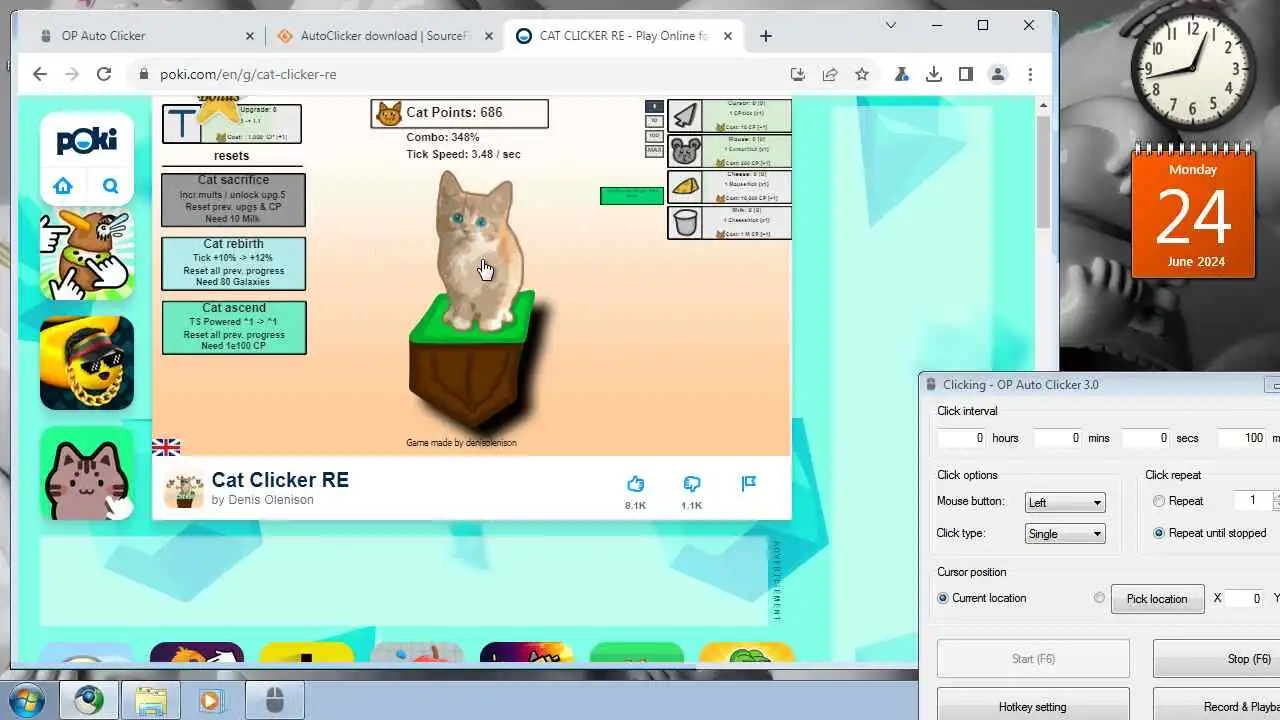Report the game with flag icon

coord(748,484)
